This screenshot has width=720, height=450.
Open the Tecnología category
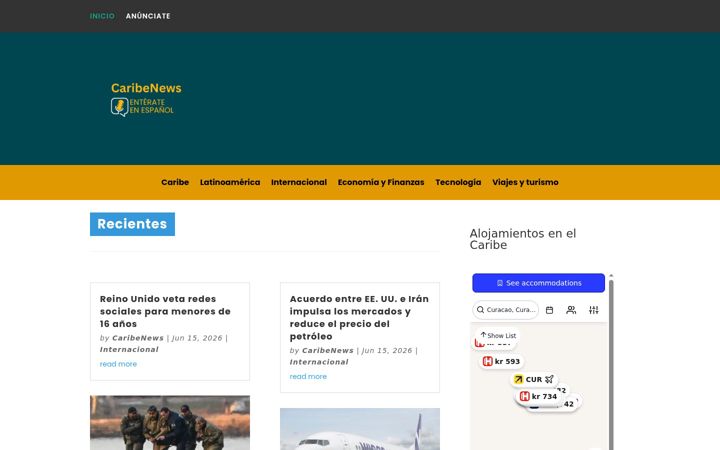(458, 182)
